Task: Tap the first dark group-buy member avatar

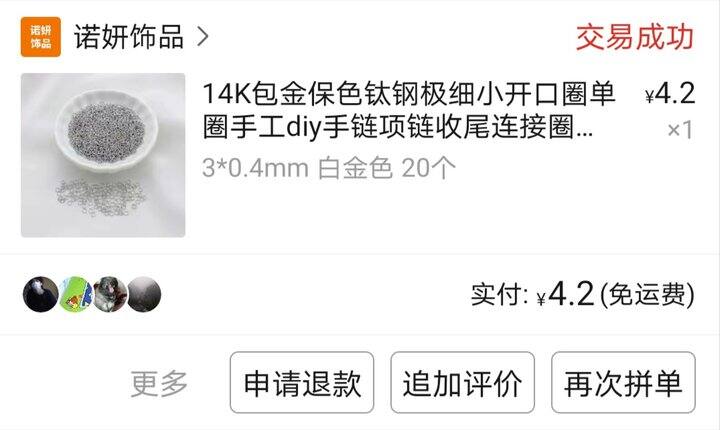Action: [40, 294]
